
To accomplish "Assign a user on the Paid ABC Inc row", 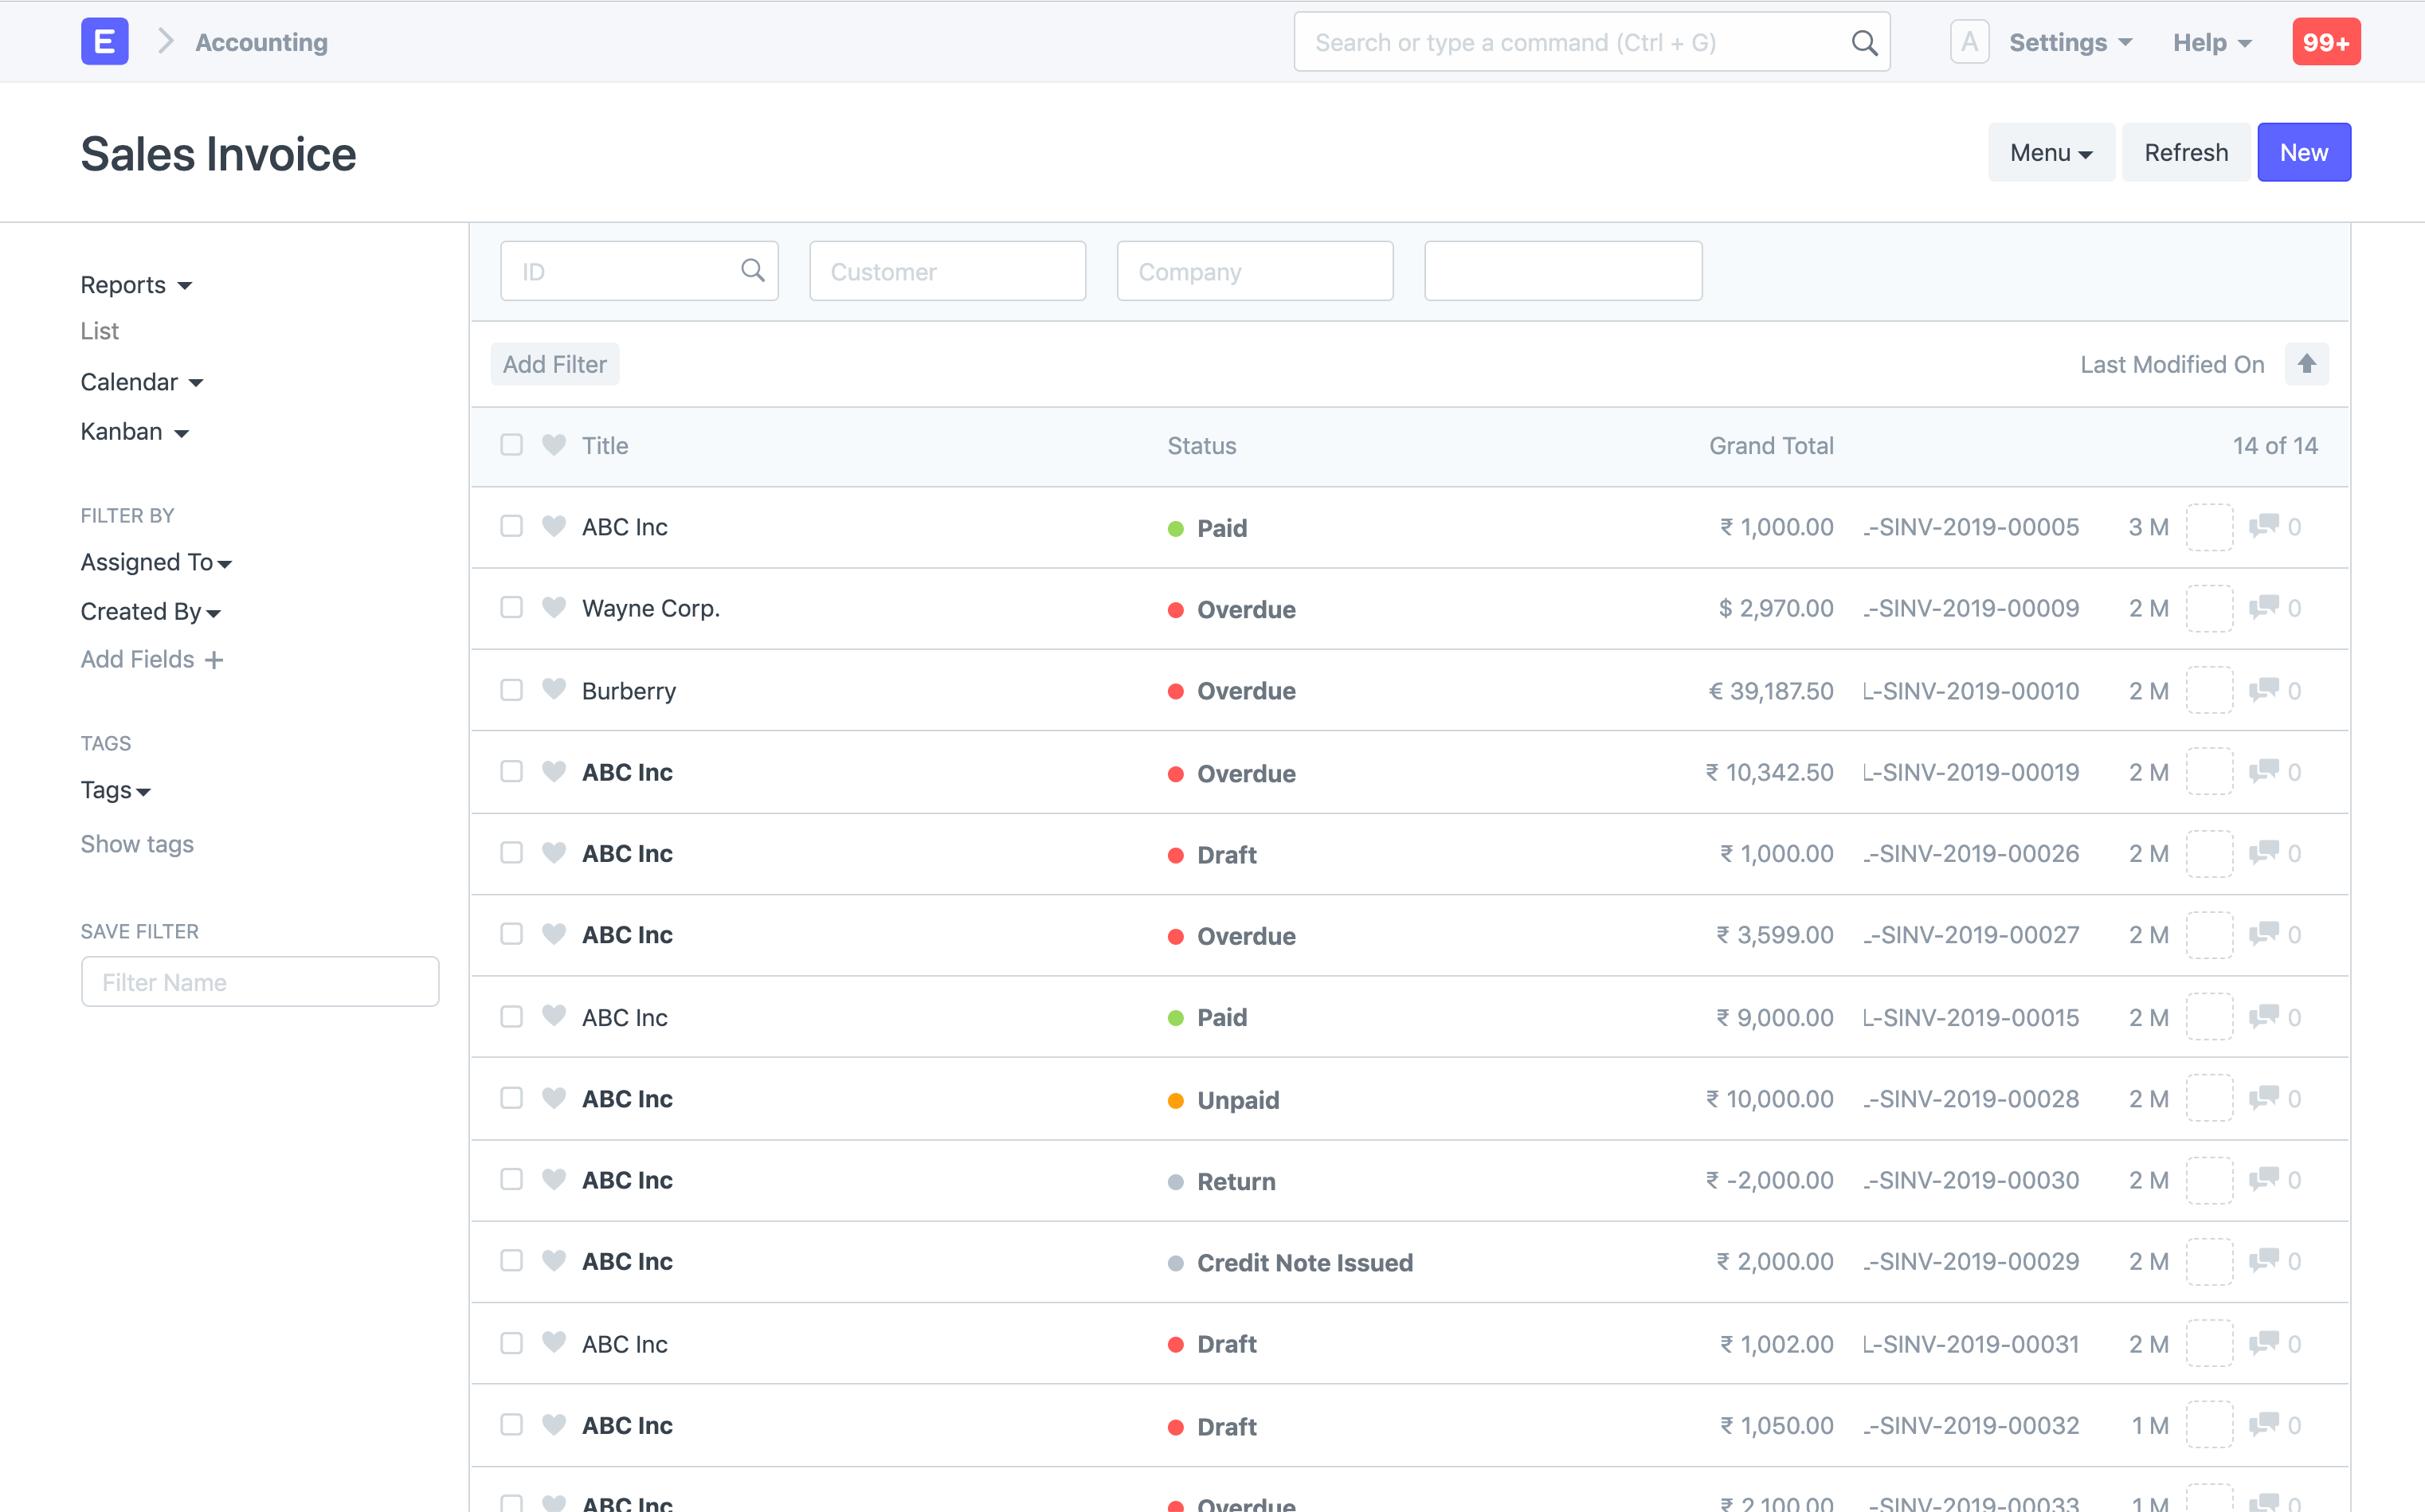I will point(2210,527).
